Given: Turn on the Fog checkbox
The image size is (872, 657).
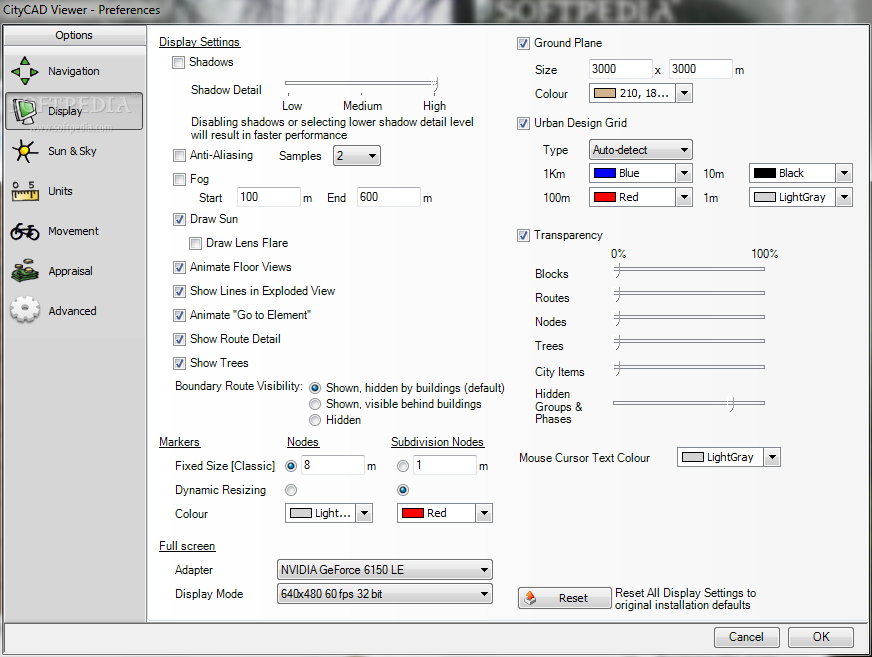Looking at the screenshot, I should pos(179,179).
